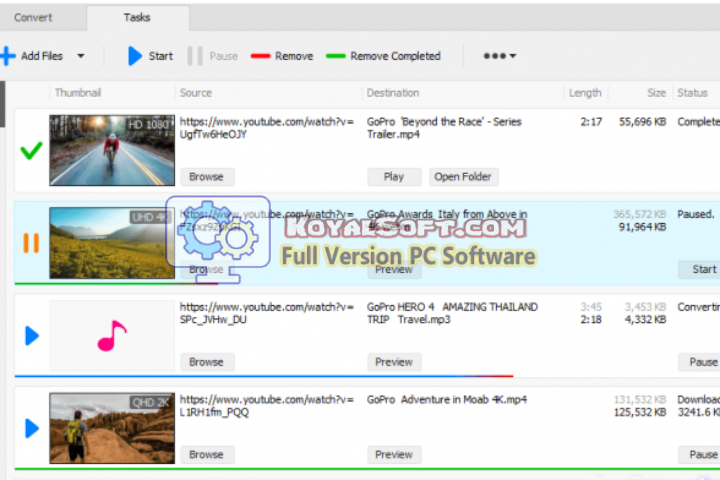Click the 4,332 KB size value
Viewport: 720px width, 480px height.
[645, 319]
